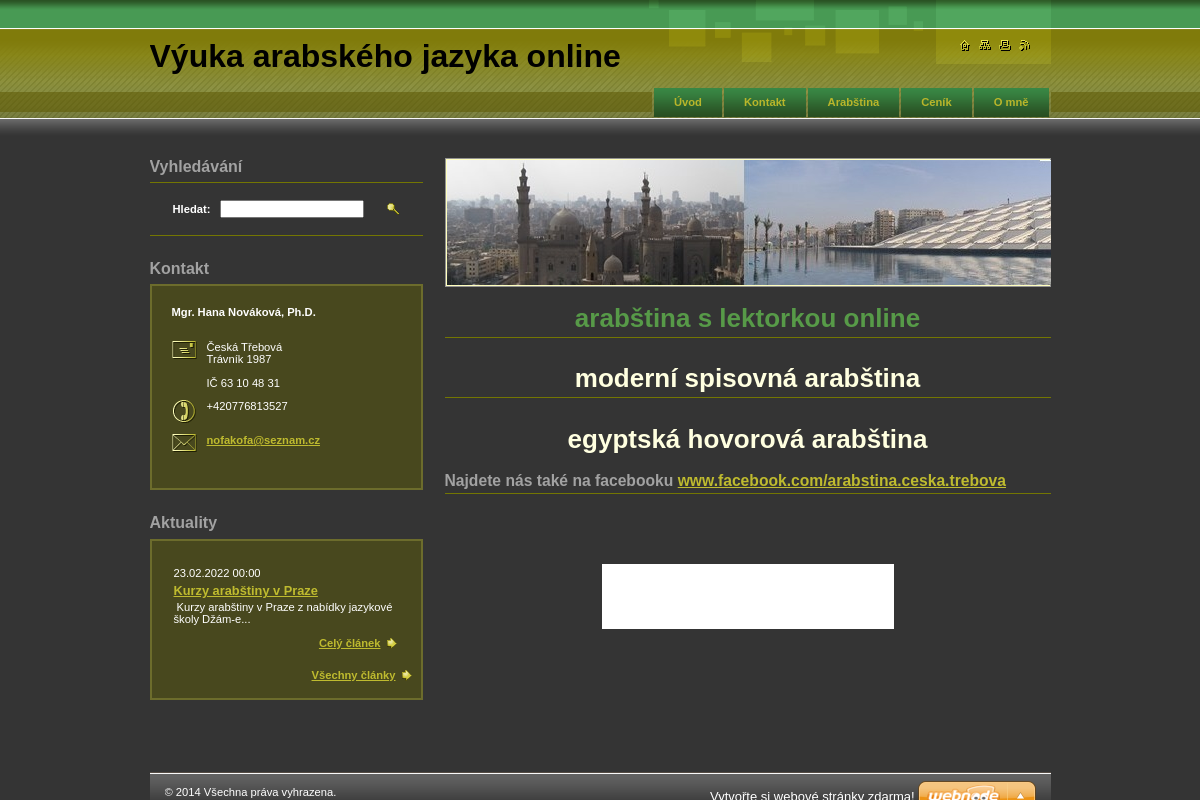Switch to the Arabština tab
1200x800 pixels.
(x=853, y=102)
